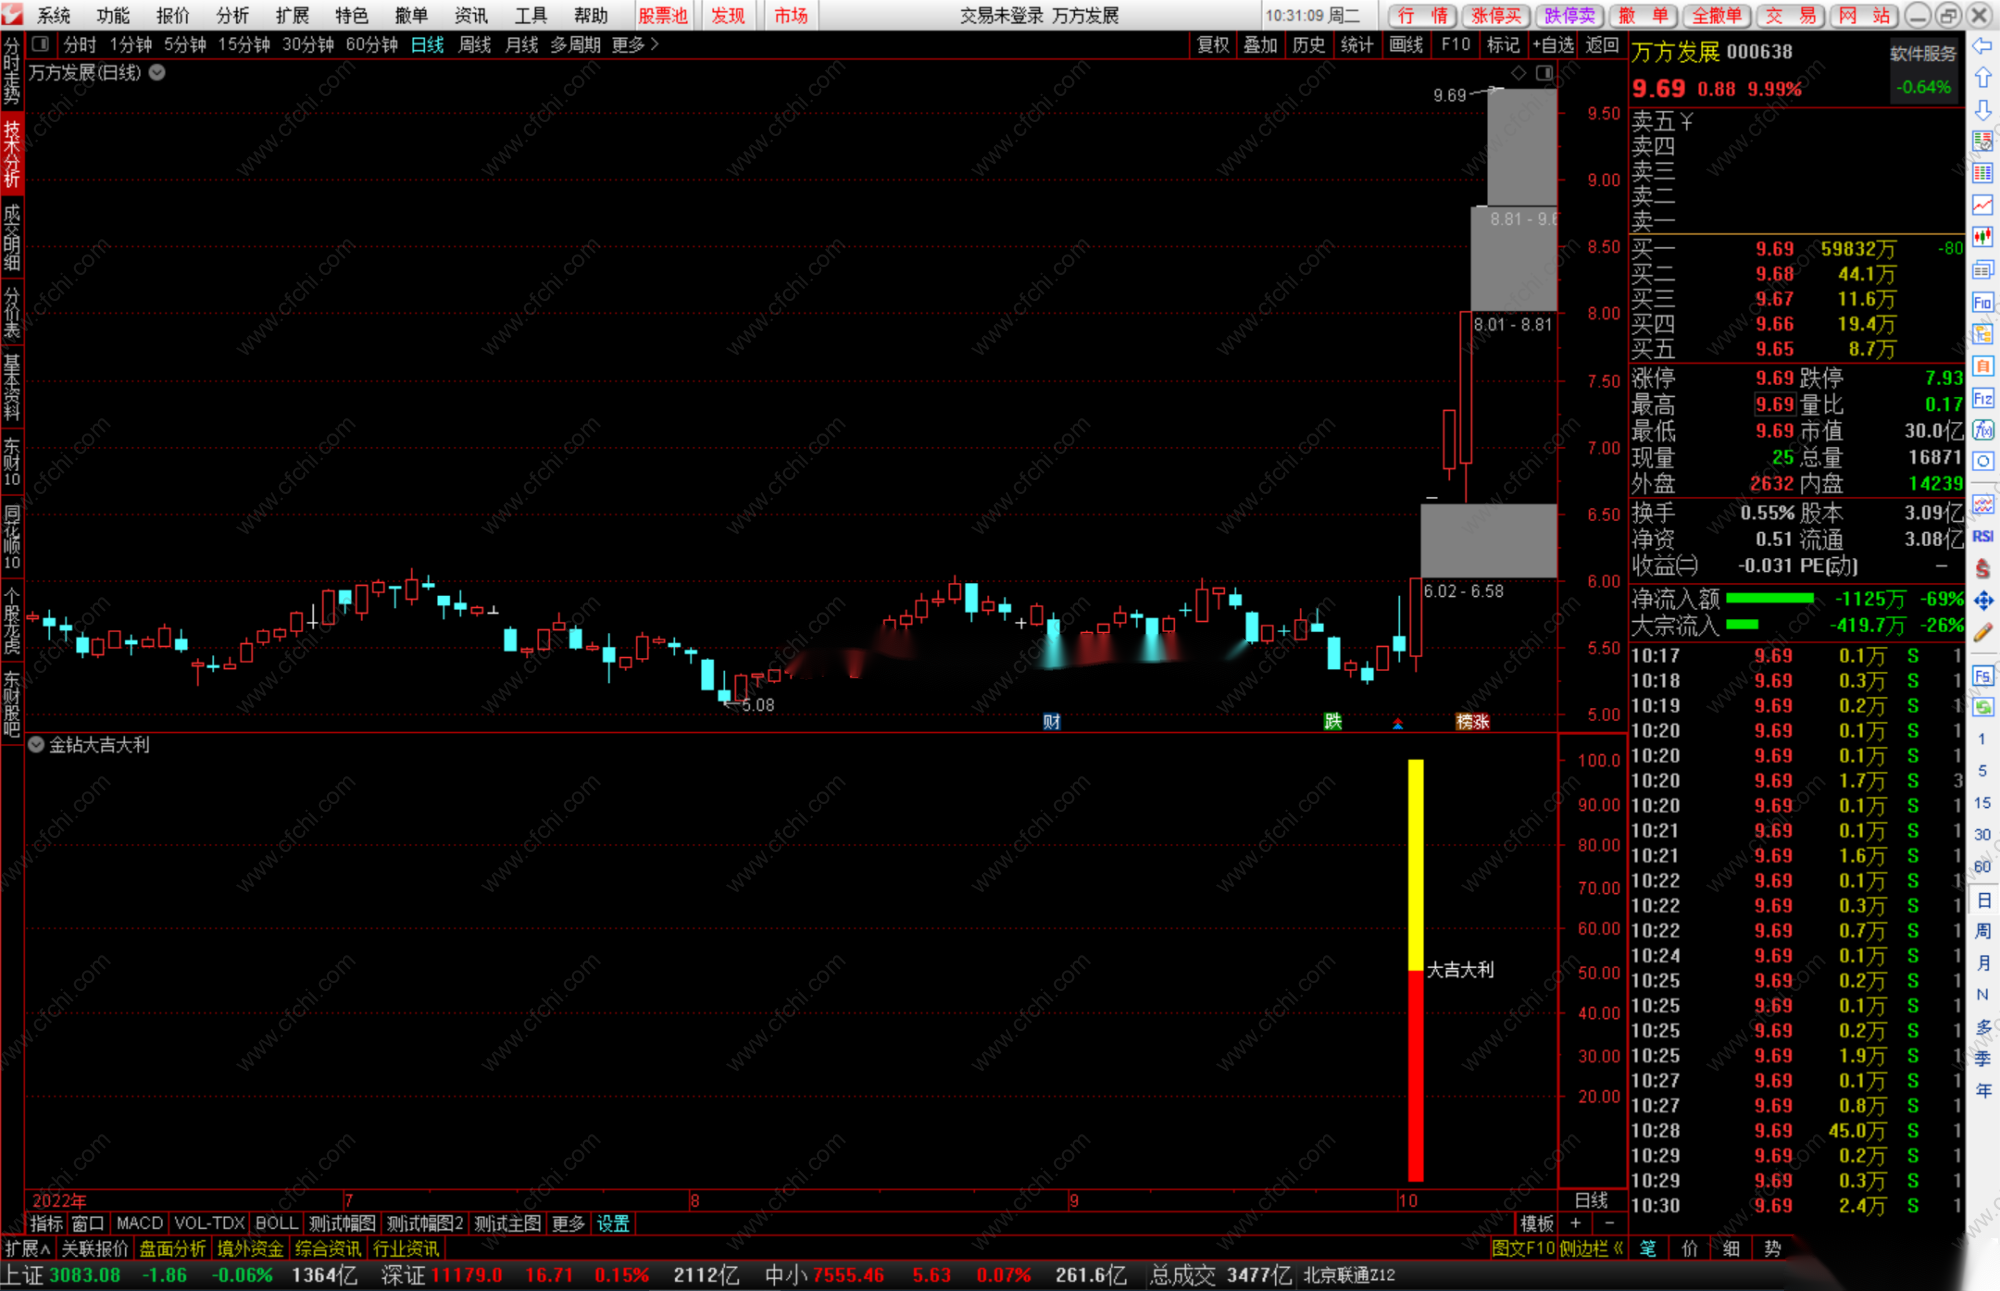The width and height of the screenshot is (2000, 1291).
Task: Select the pencil drawing tool icon
Action: click(x=1982, y=632)
